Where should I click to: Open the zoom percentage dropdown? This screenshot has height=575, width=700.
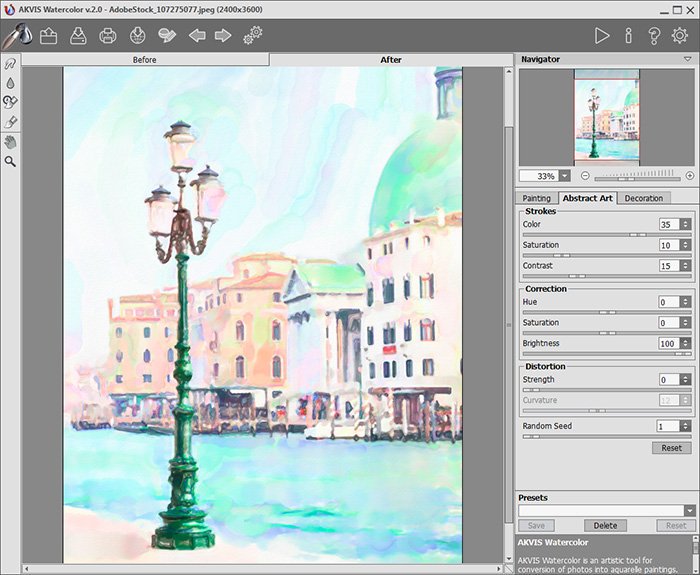567,175
